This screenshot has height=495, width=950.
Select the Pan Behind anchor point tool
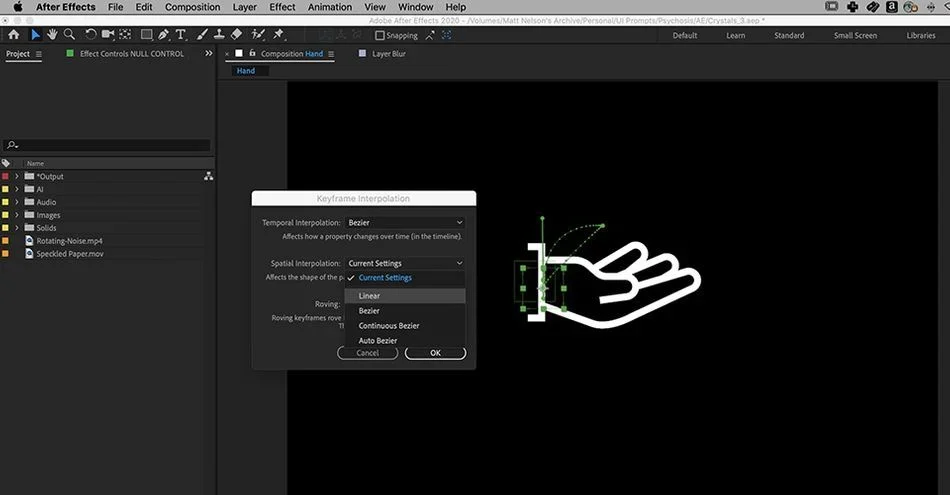pos(125,35)
